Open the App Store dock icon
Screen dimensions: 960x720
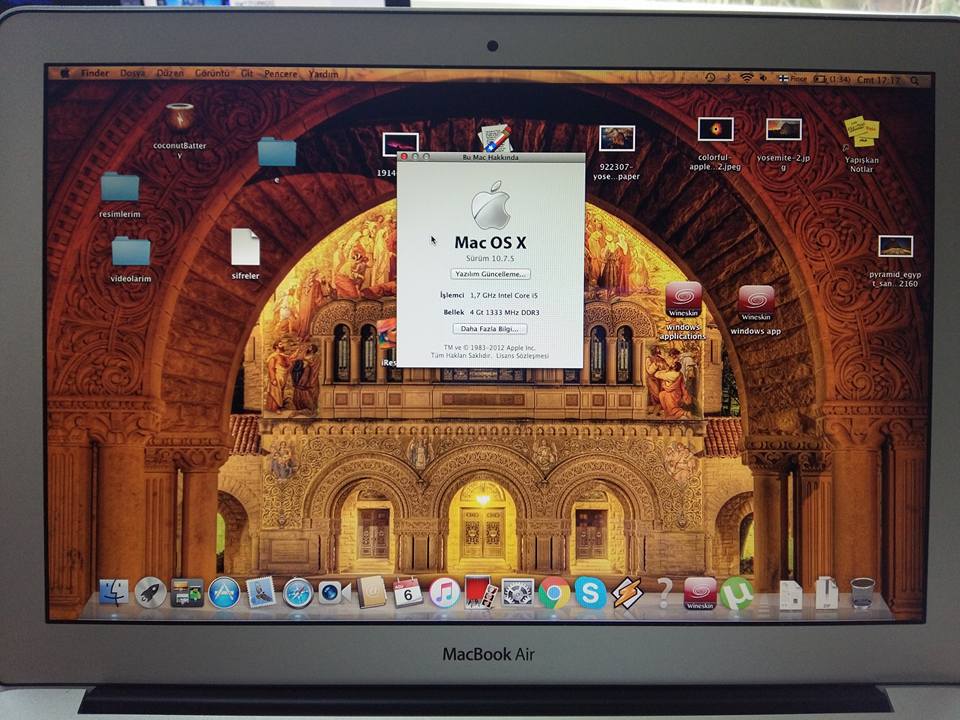pos(224,593)
